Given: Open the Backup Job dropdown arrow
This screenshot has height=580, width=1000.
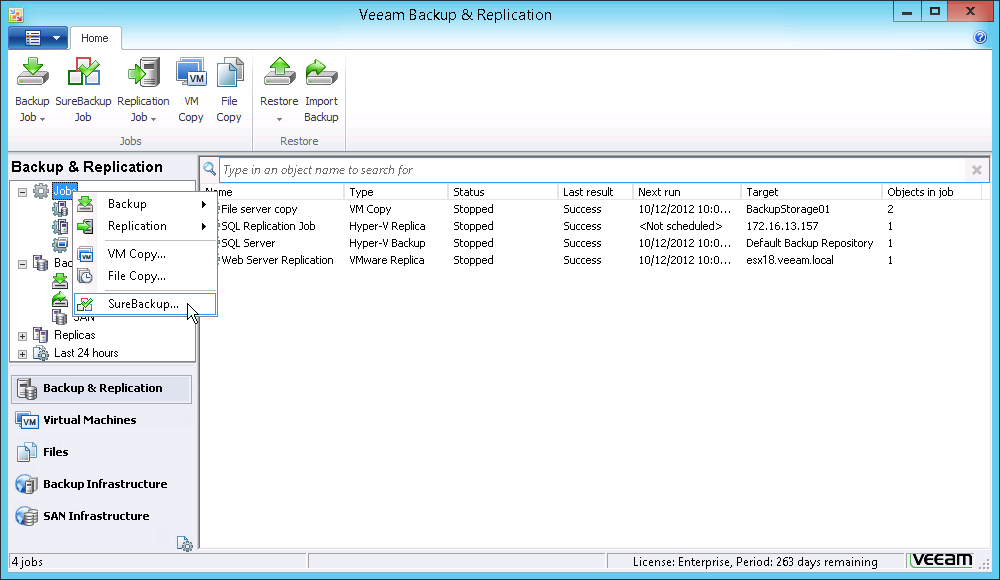Looking at the screenshot, I should [43, 119].
